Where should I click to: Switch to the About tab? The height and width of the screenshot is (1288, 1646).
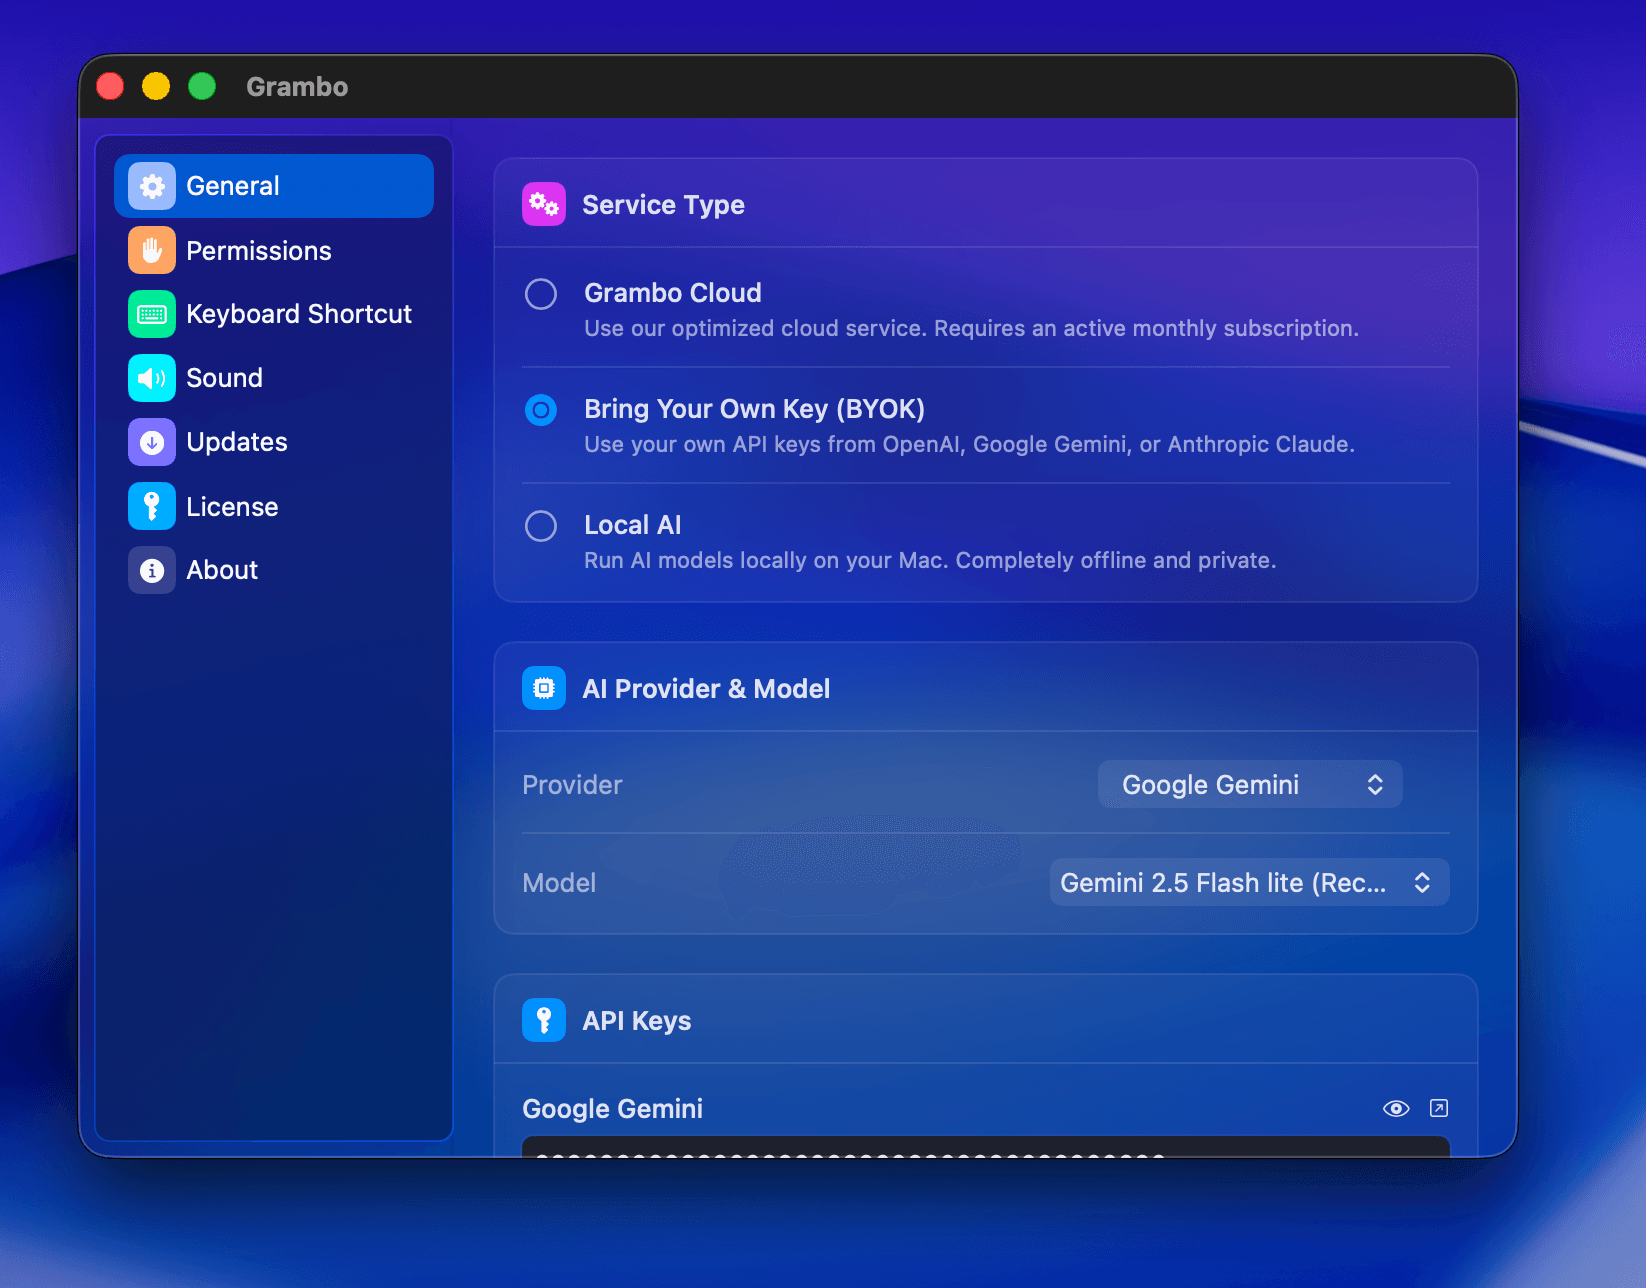pyautogui.click(x=274, y=570)
